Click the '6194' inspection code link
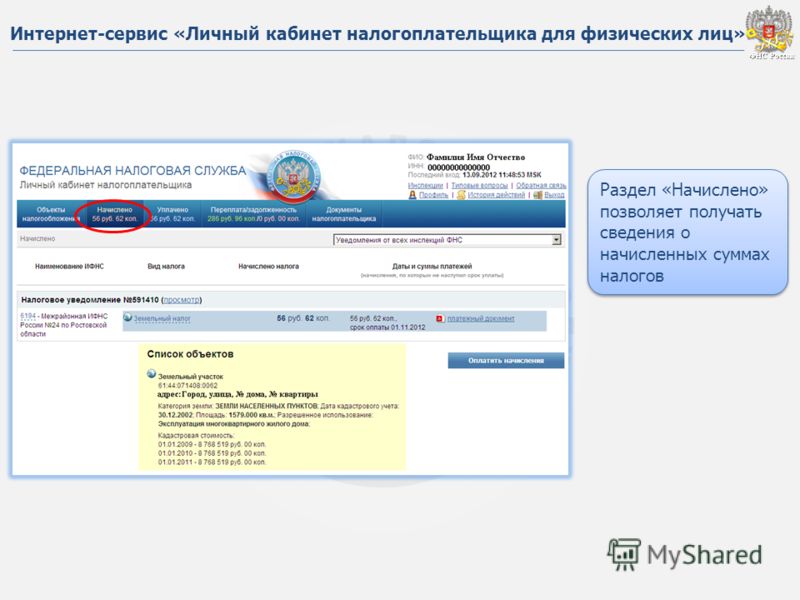 coord(28,316)
